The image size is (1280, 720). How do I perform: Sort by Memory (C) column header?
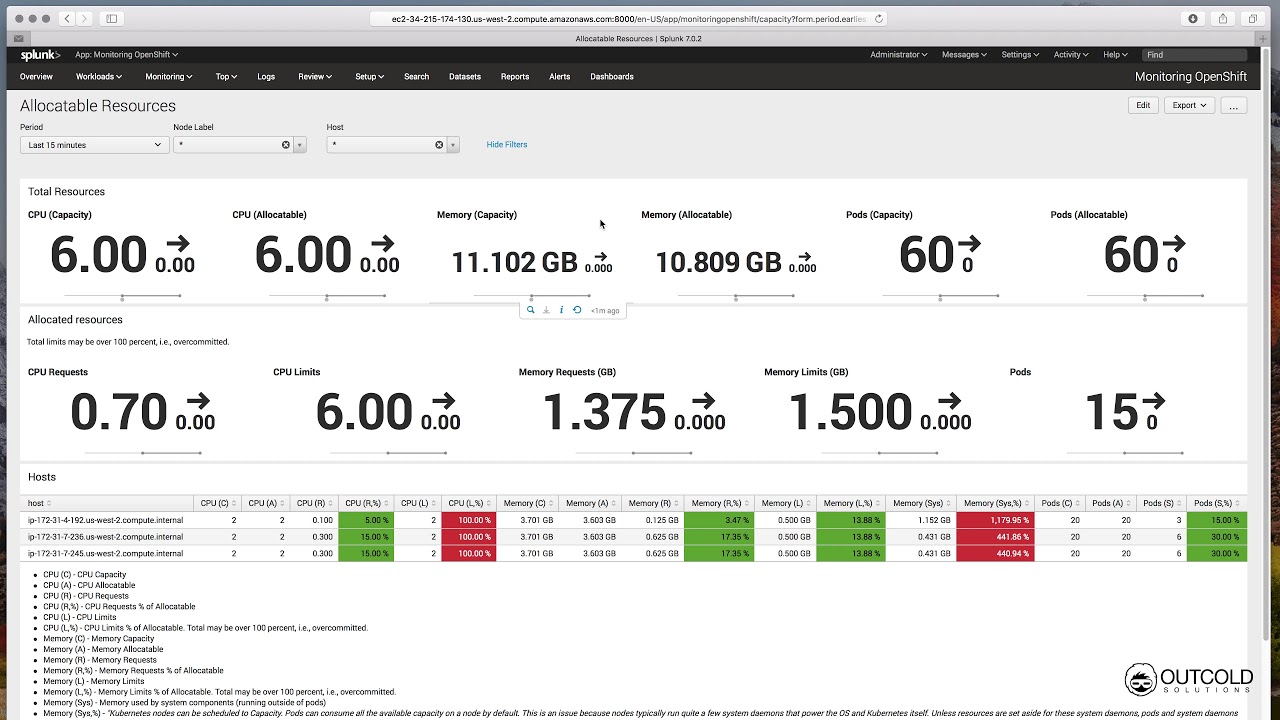(x=528, y=503)
